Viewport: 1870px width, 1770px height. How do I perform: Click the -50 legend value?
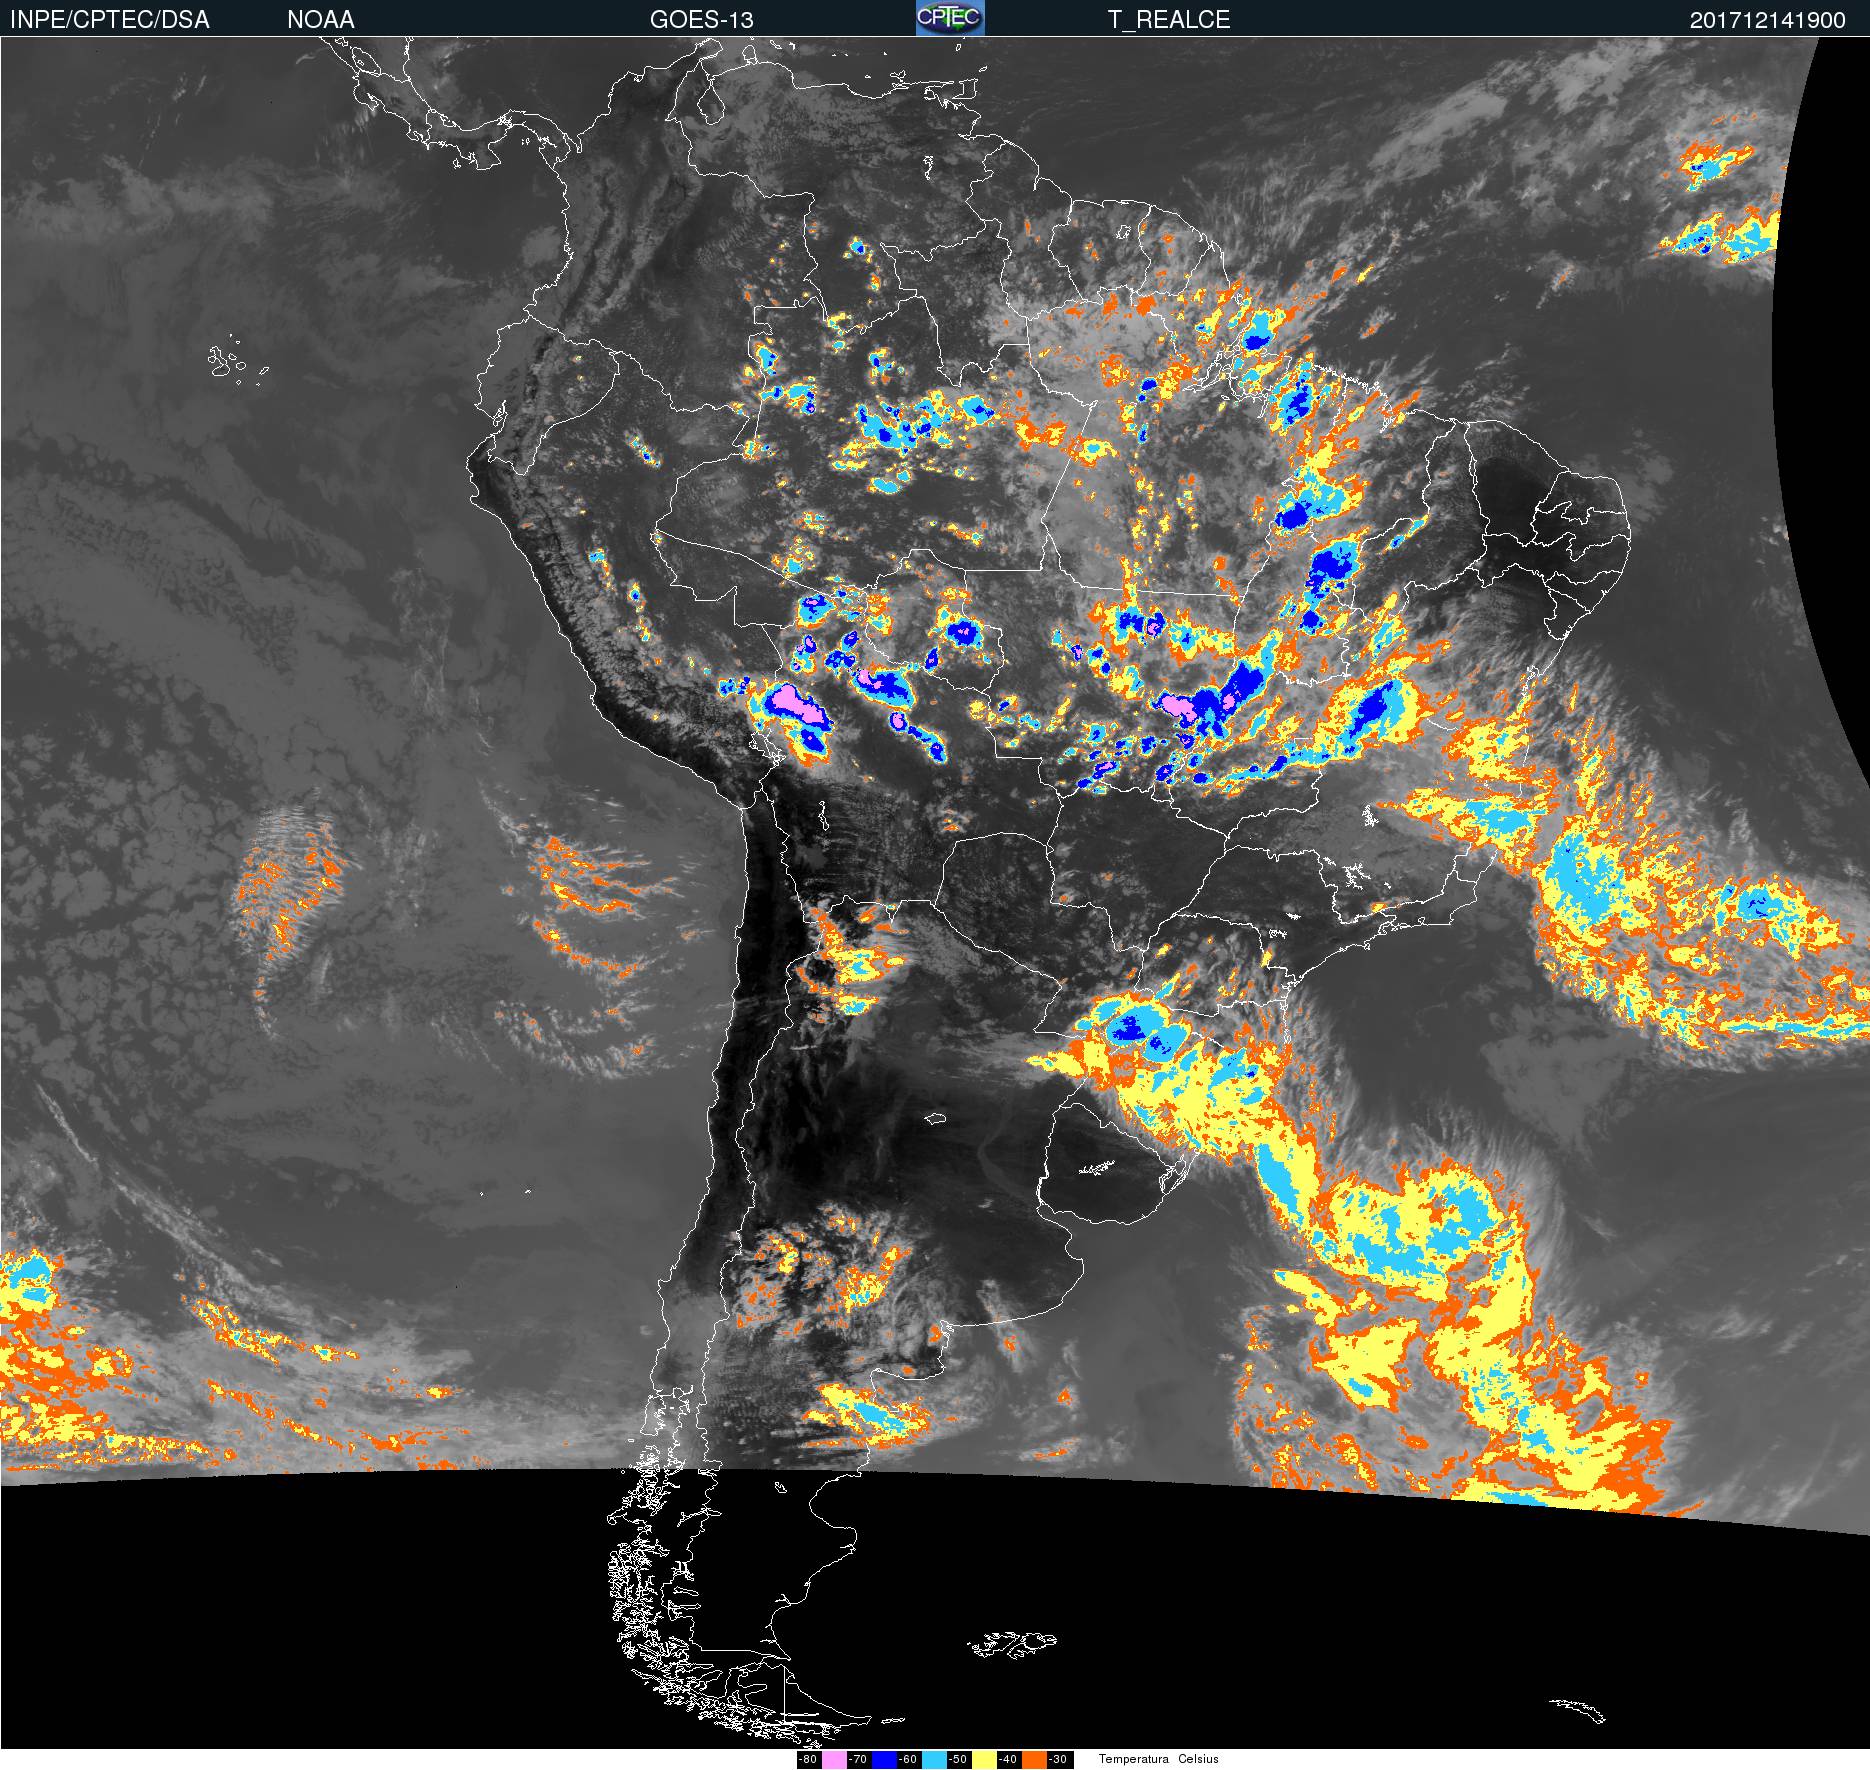[x=958, y=1760]
